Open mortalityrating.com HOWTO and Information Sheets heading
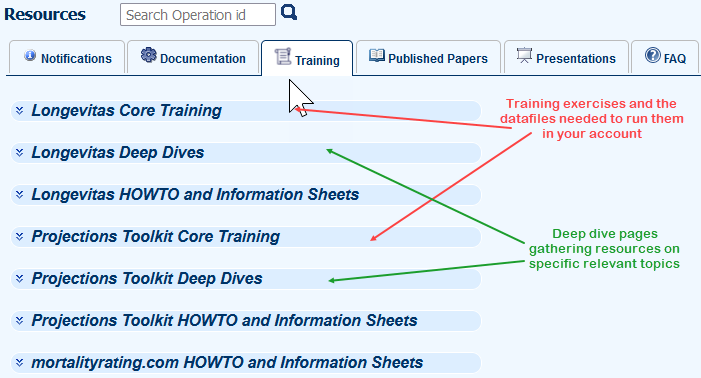Screen dimensions: 701x378 227,362
